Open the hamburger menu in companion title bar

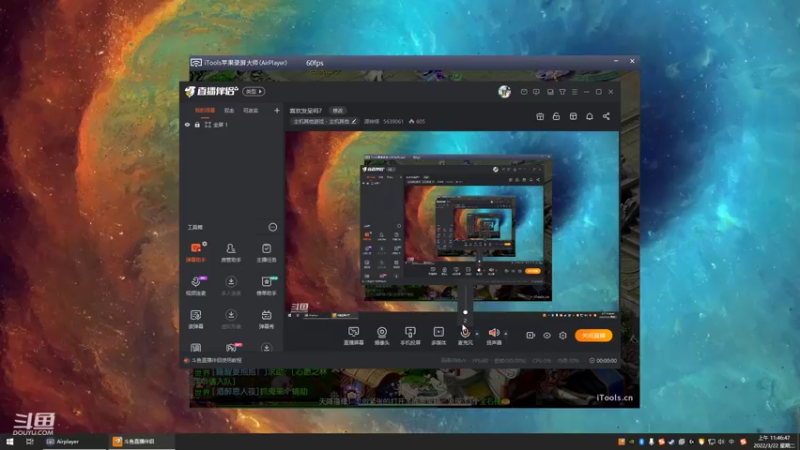pos(574,92)
